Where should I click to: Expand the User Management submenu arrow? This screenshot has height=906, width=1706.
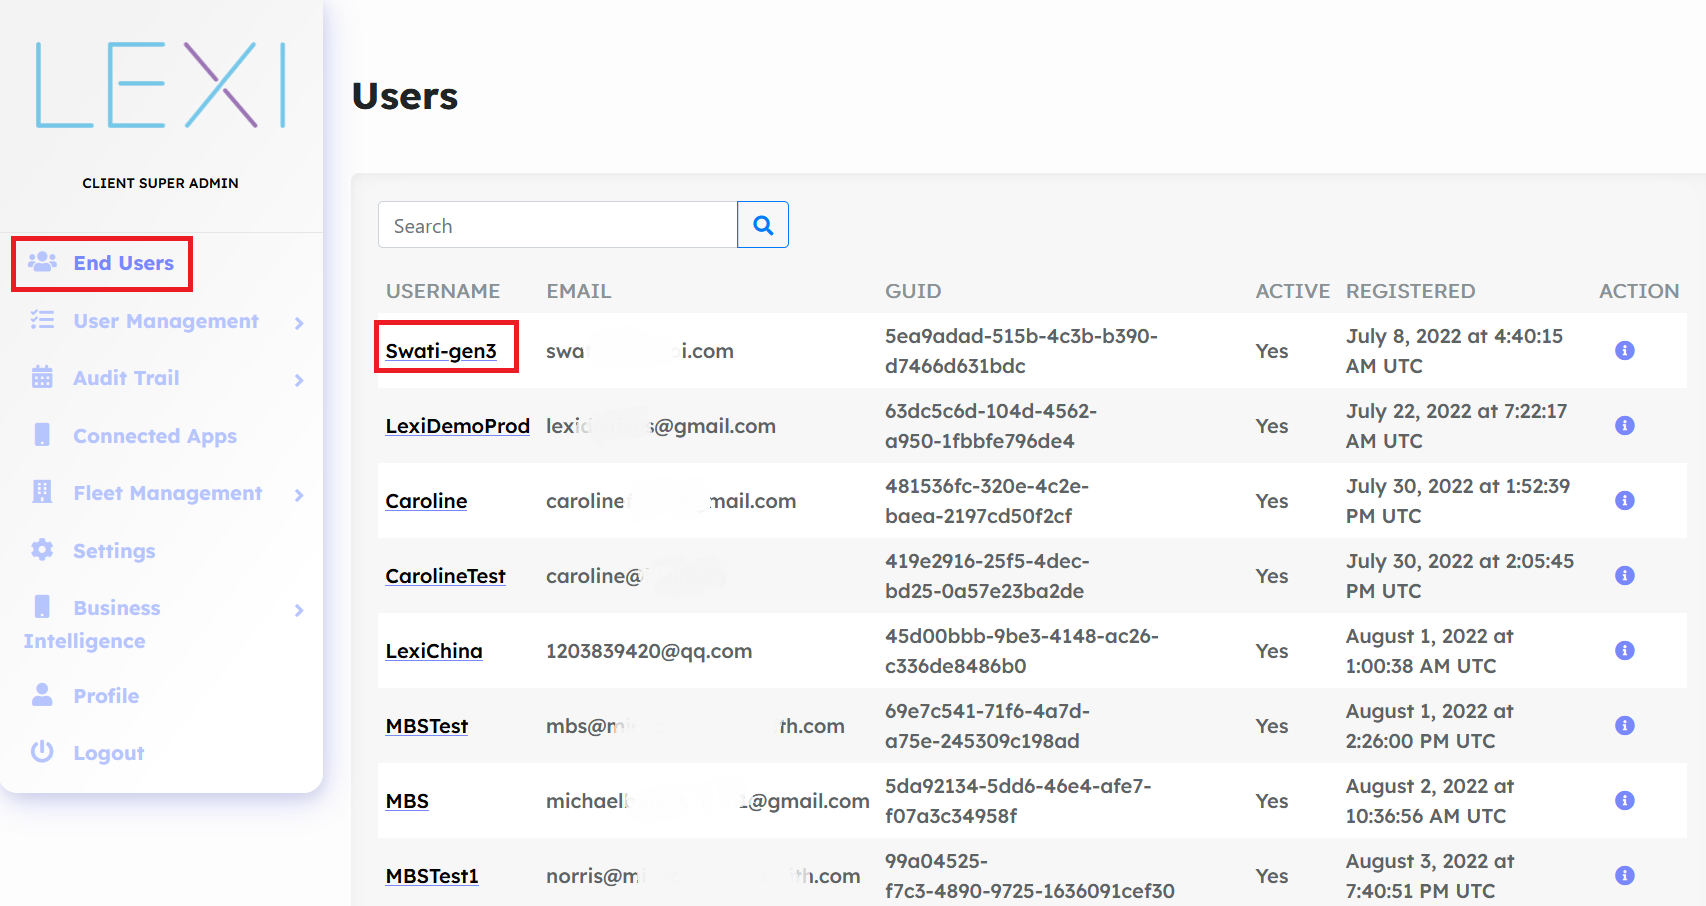coord(299,322)
